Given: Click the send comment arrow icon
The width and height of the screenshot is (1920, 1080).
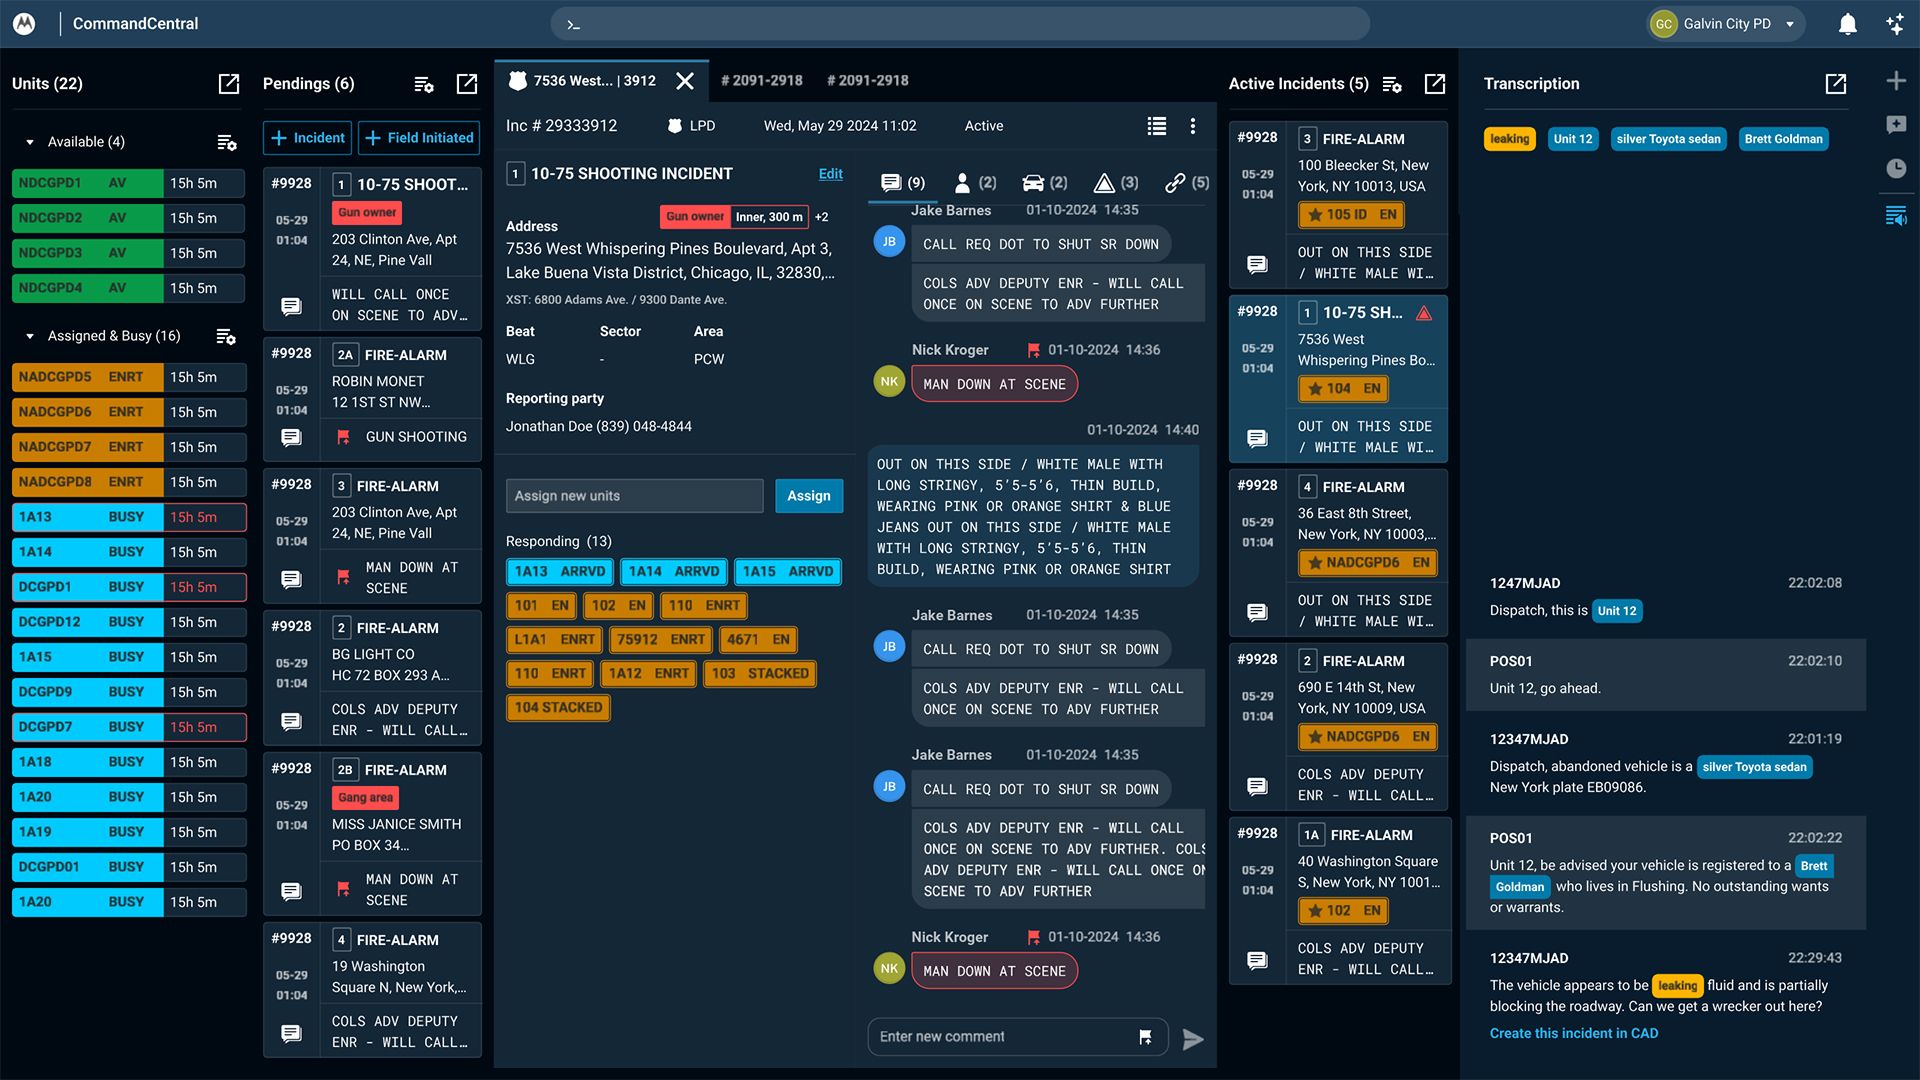Looking at the screenshot, I should 1192,1039.
